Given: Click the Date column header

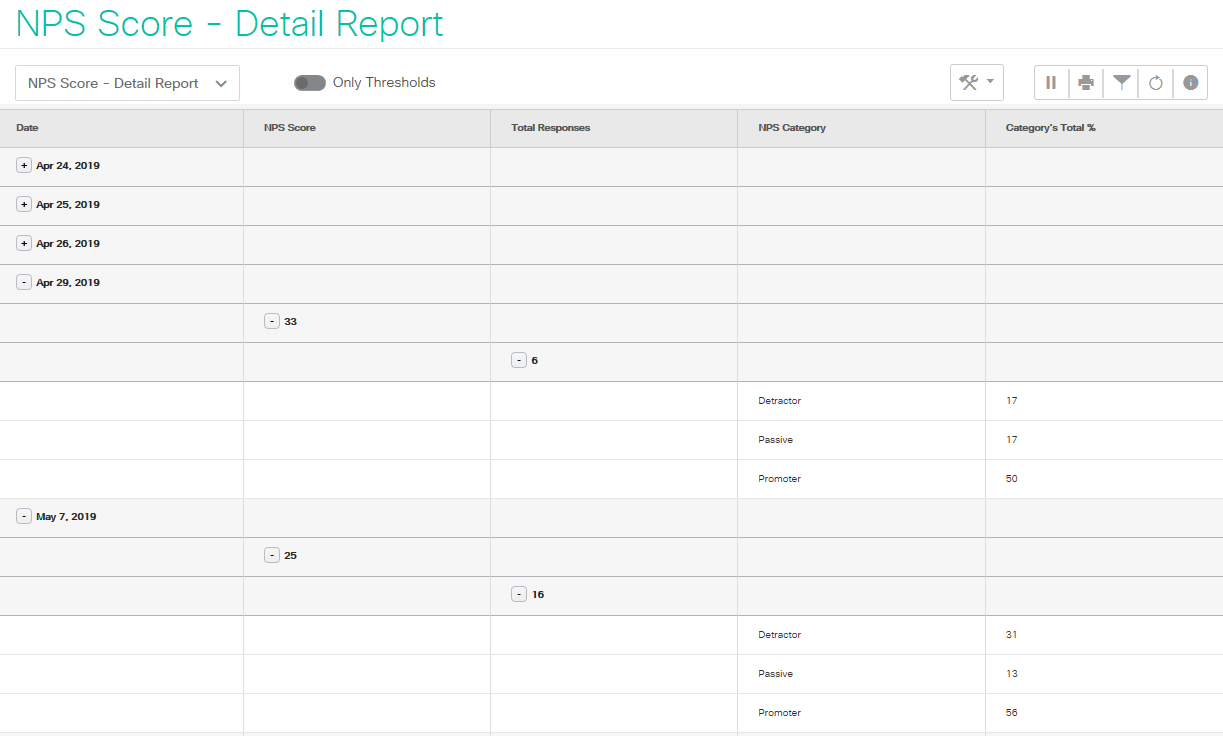Looking at the screenshot, I should [26, 127].
